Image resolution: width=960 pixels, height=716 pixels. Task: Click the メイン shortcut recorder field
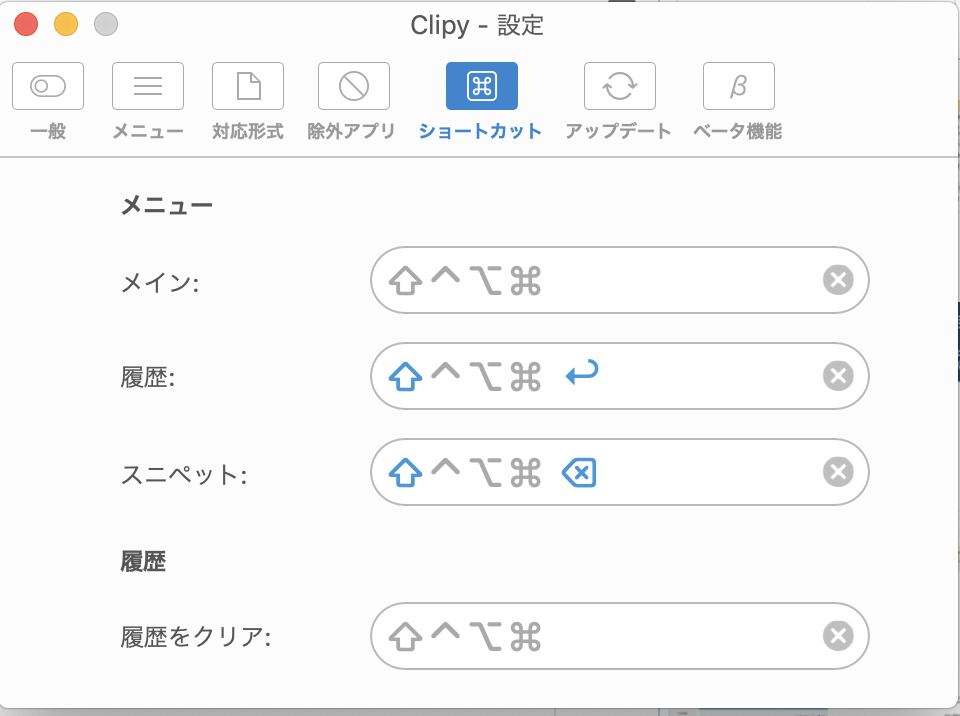coord(620,280)
